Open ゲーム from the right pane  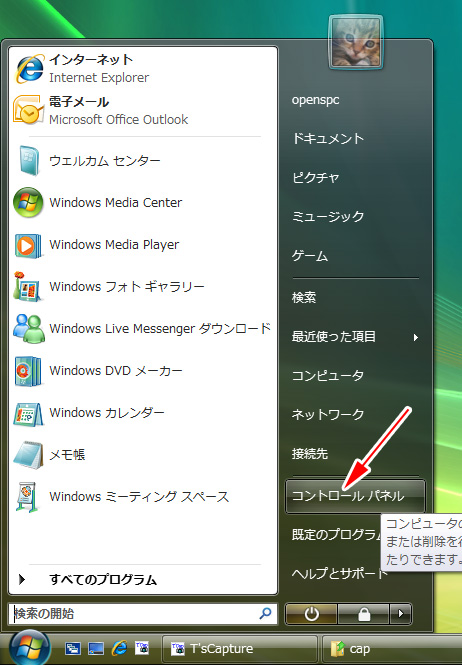coord(310,255)
